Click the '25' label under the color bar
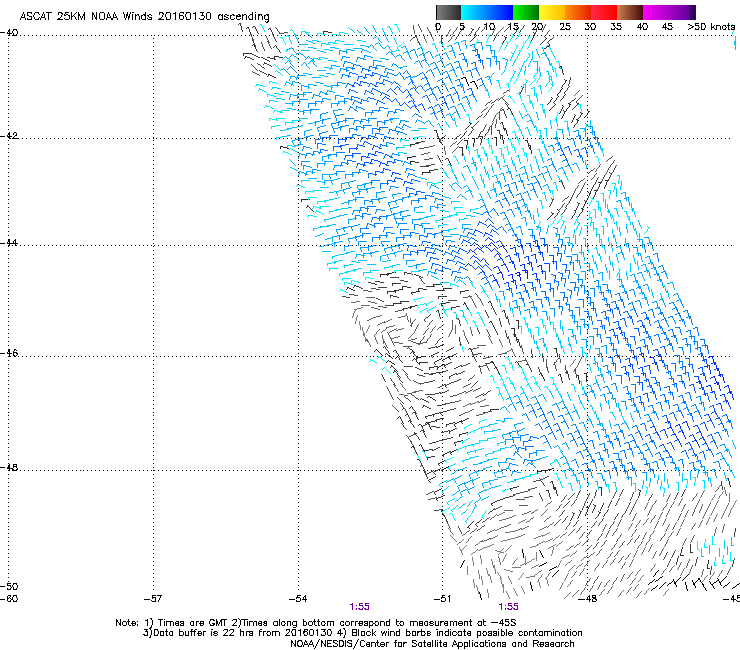 pyautogui.click(x=565, y=27)
